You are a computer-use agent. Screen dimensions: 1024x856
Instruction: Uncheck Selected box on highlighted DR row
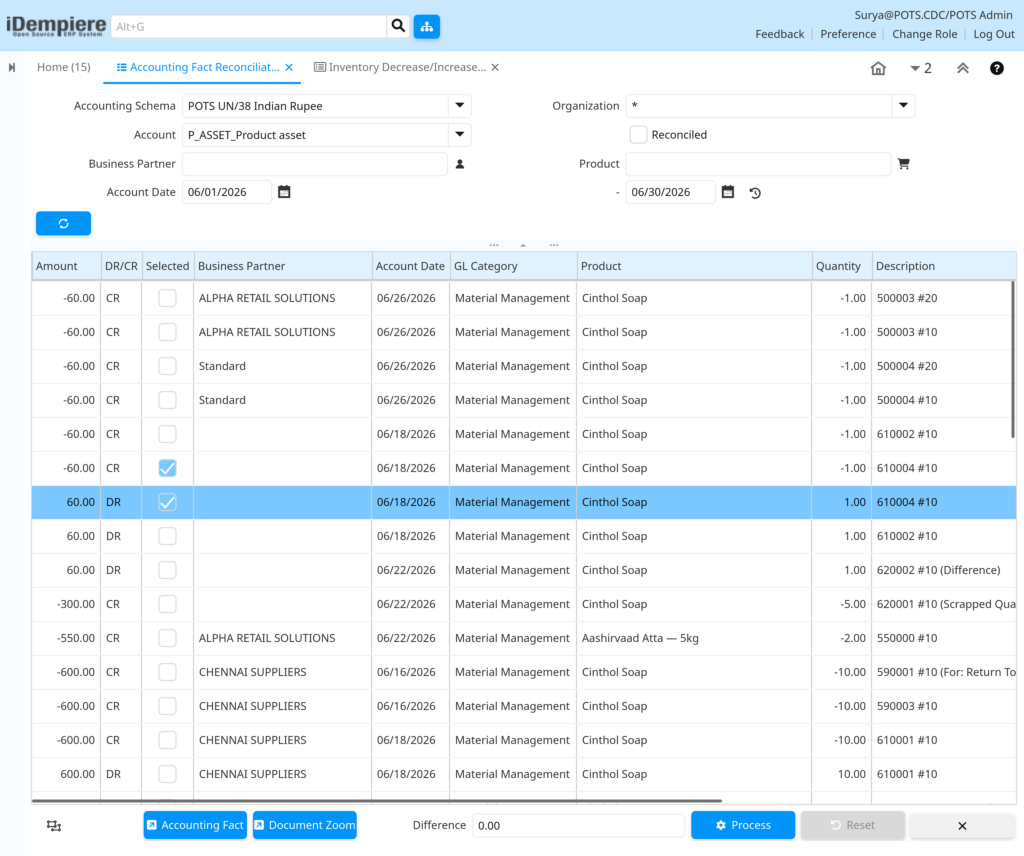click(x=167, y=502)
